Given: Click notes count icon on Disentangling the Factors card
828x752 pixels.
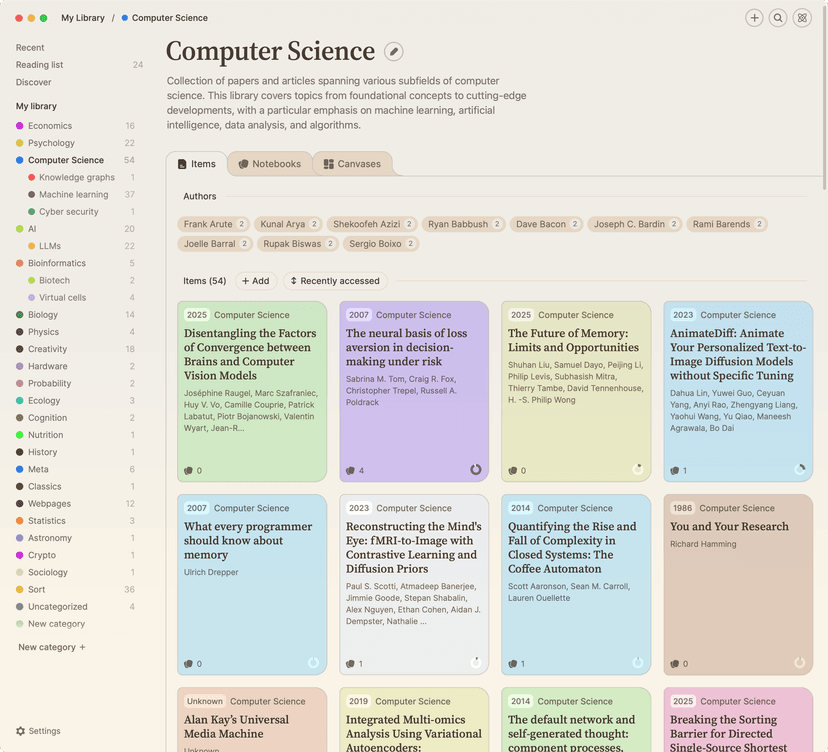Looking at the screenshot, I should point(188,470).
